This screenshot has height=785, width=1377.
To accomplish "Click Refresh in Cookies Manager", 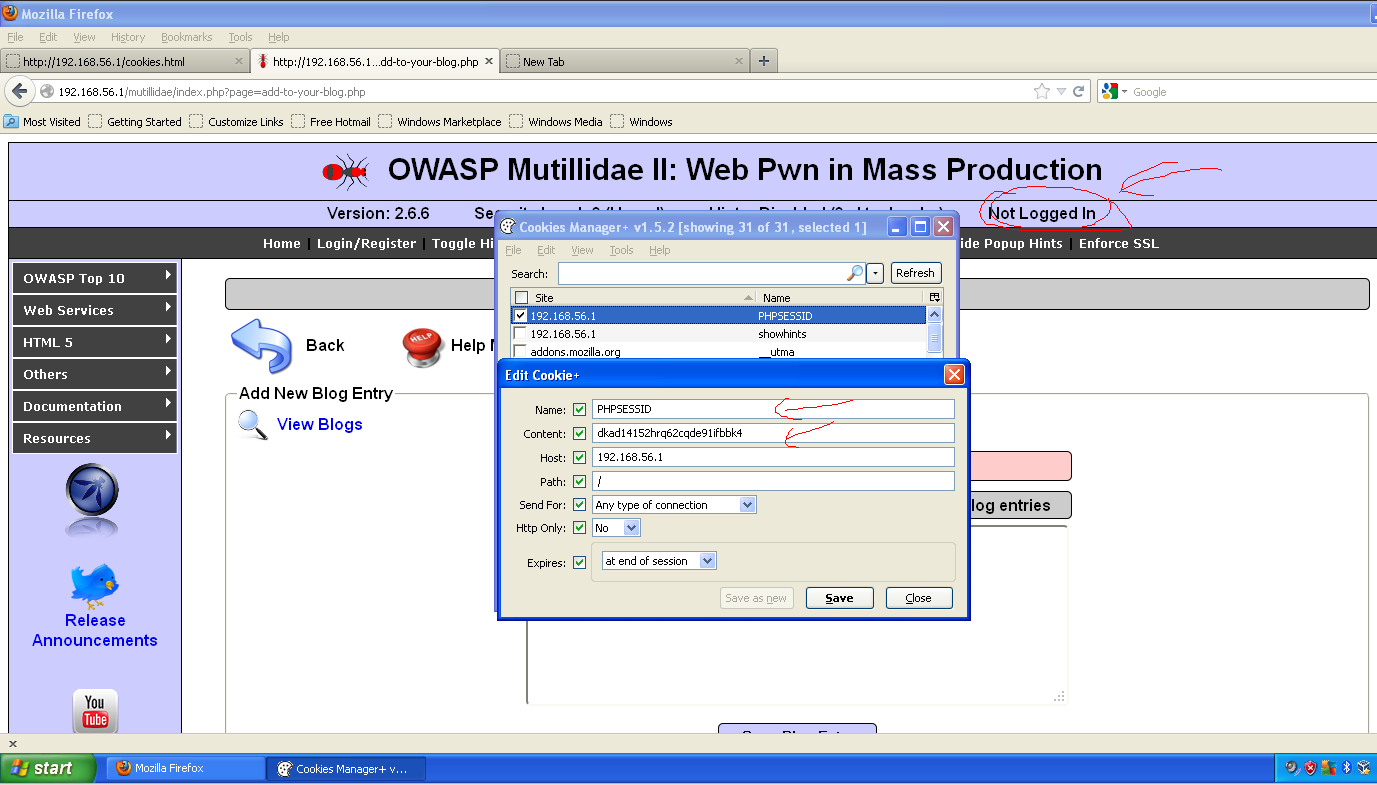I will coord(915,273).
